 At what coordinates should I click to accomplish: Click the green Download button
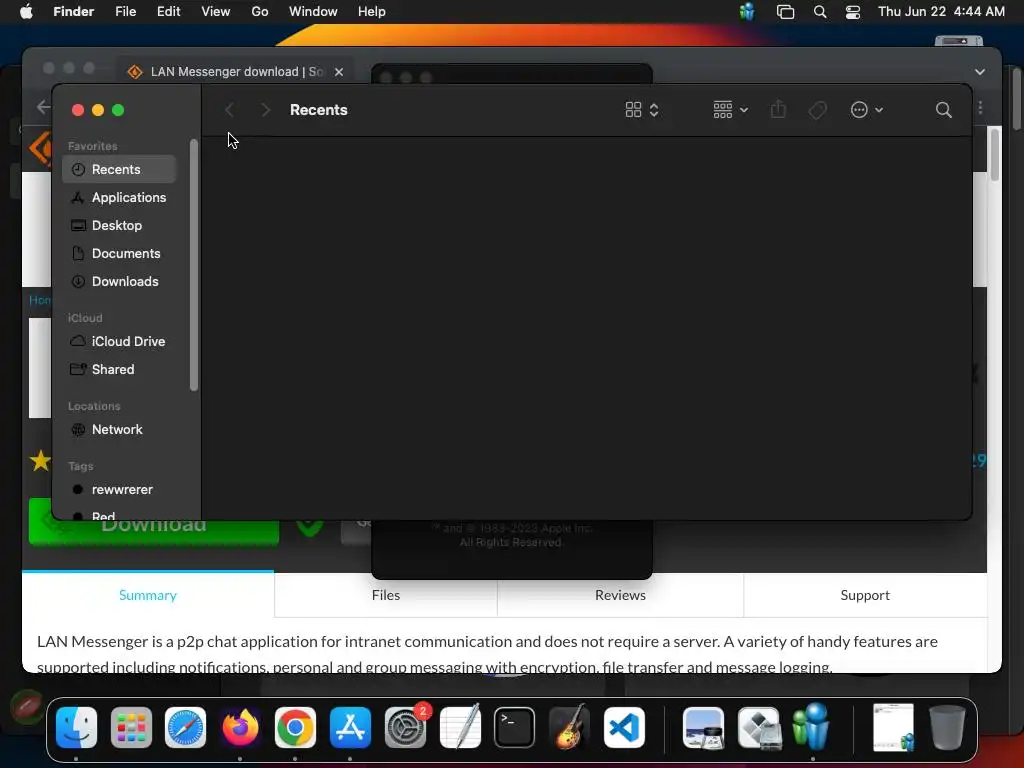coord(153,523)
